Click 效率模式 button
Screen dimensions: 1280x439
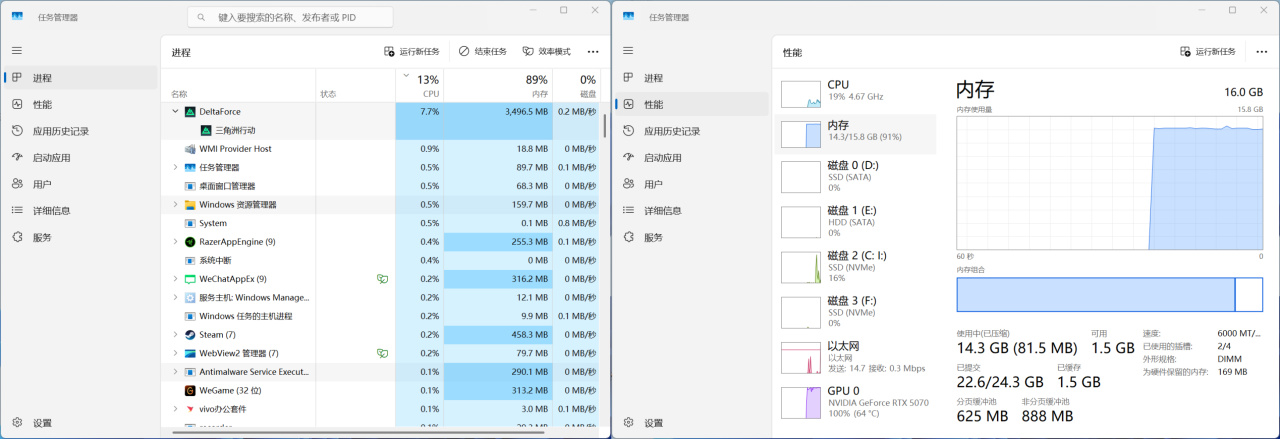pyautogui.click(x=546, y=52)
